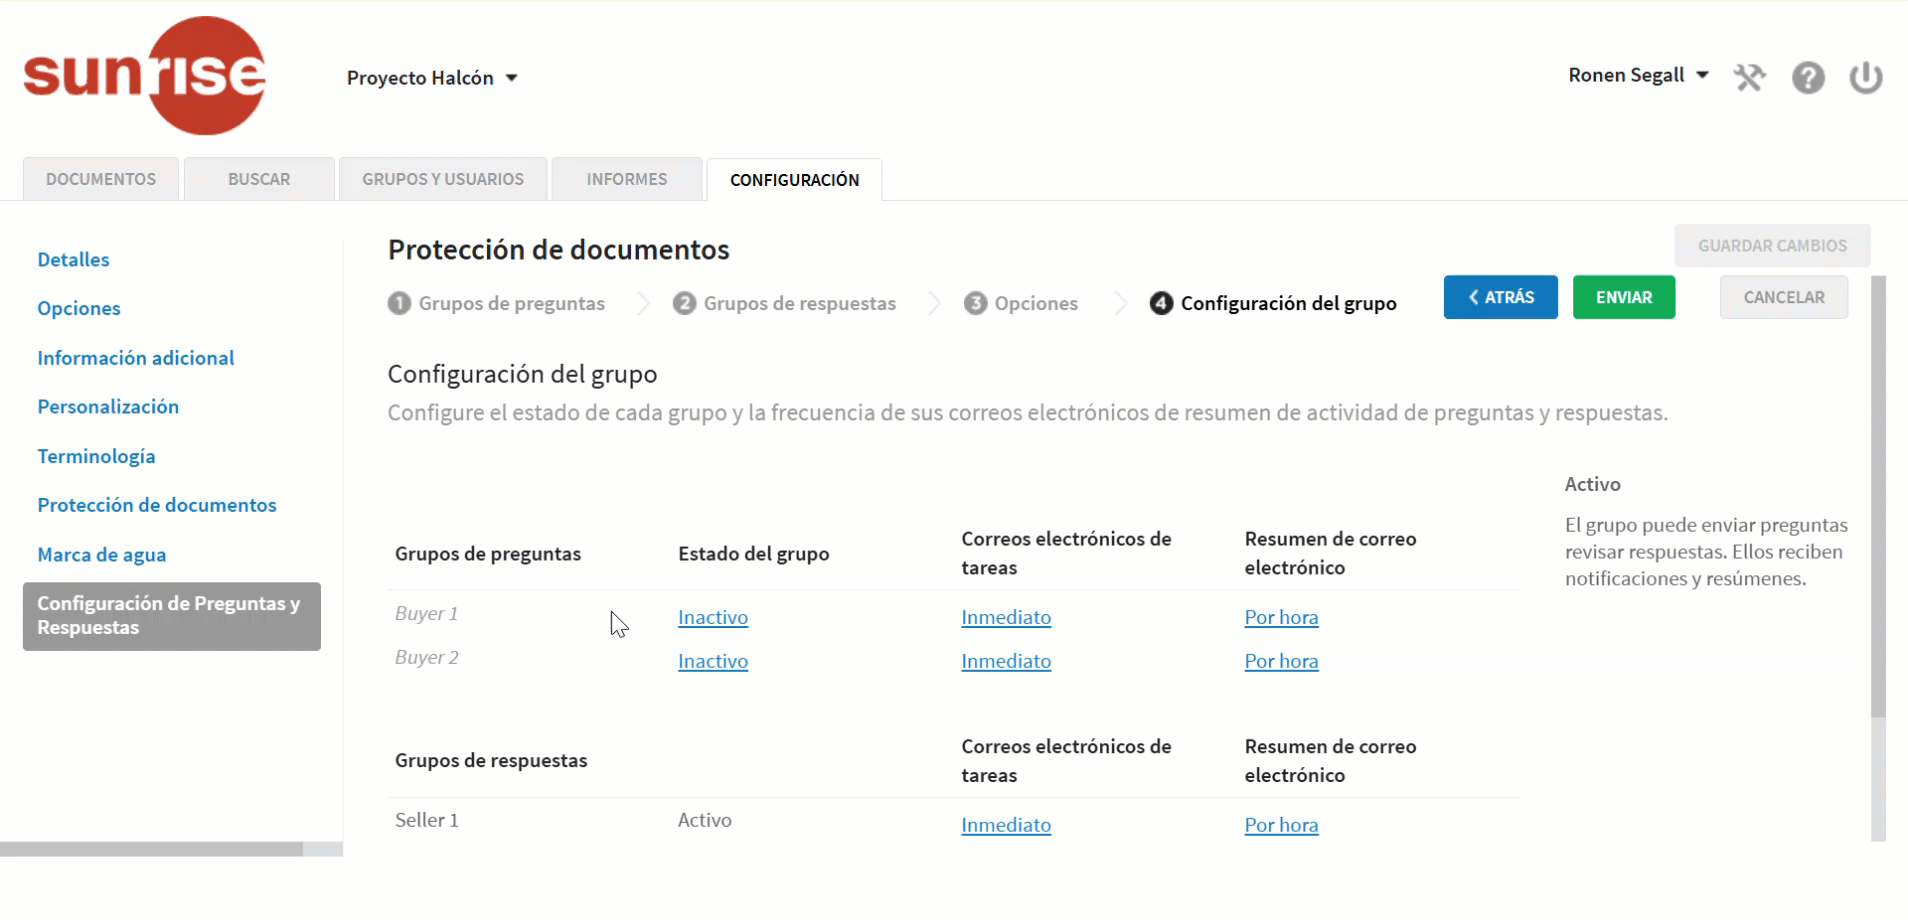
Task: Change Seller 1 Inmediato task email setting
Action: tap(1006, 826)
